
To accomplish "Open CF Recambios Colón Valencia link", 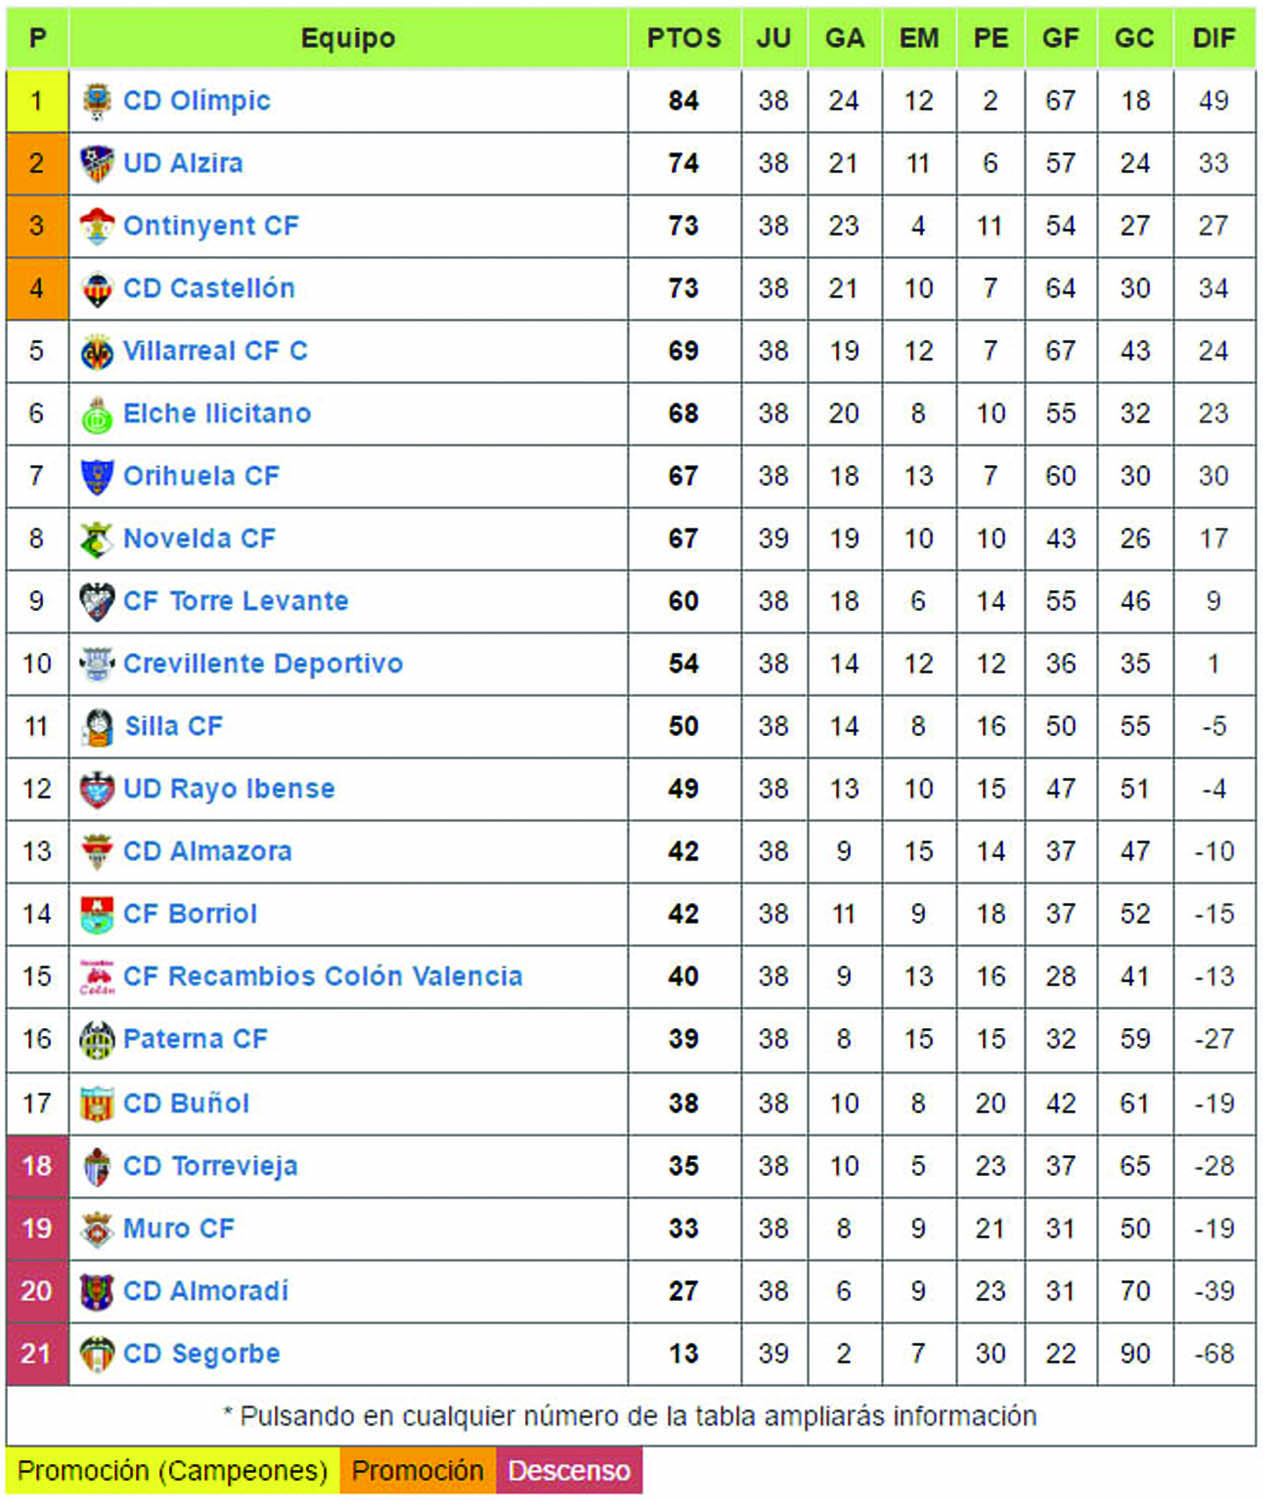I will point(322,977).
